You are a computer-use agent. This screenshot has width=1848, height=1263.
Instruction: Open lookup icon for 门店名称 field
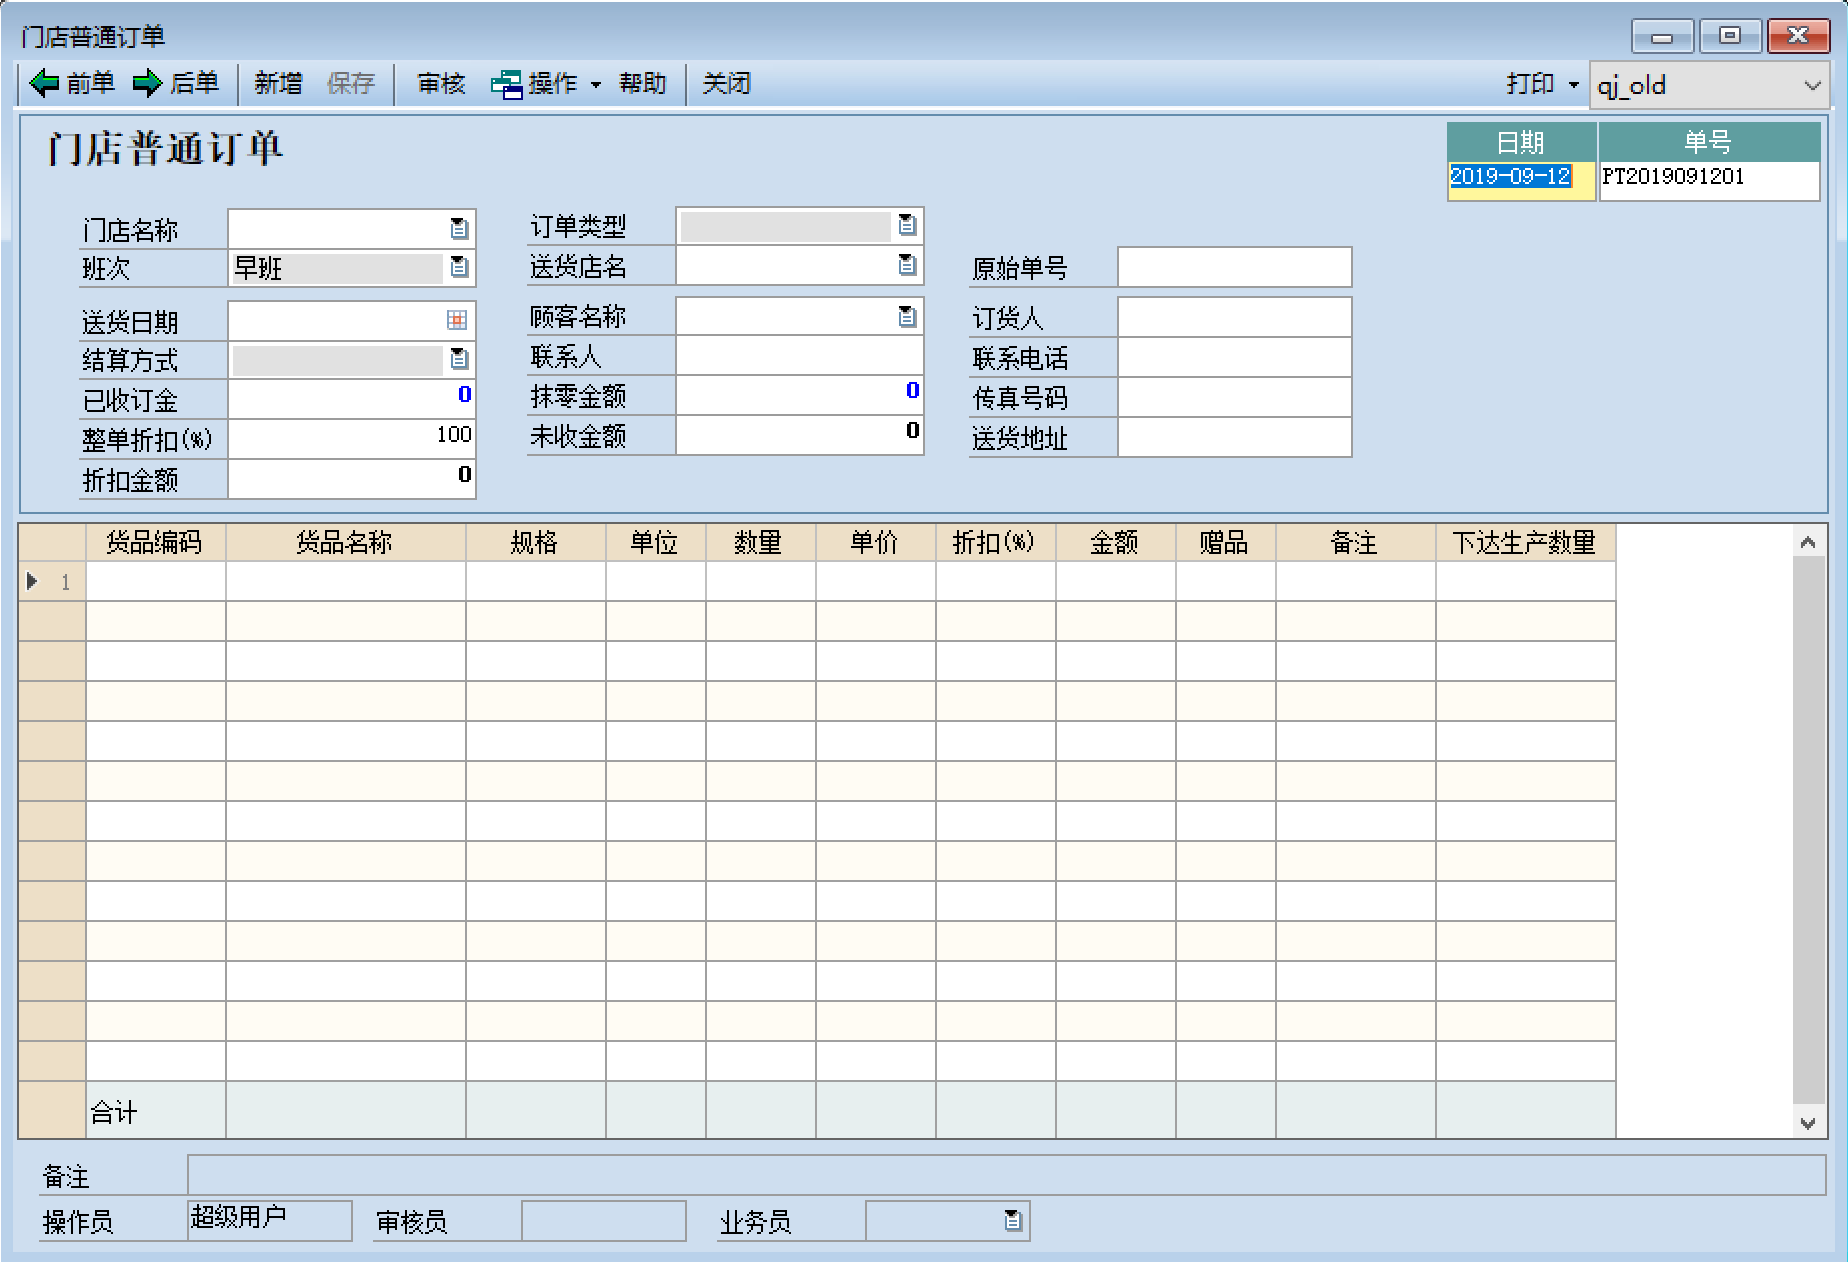coord(459,229)
